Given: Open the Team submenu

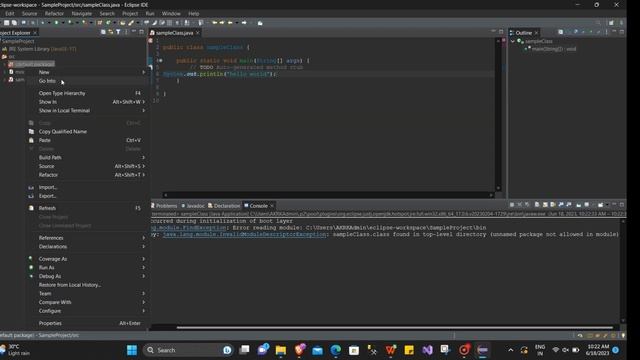Looking at the screenshot, I should 45,293.
